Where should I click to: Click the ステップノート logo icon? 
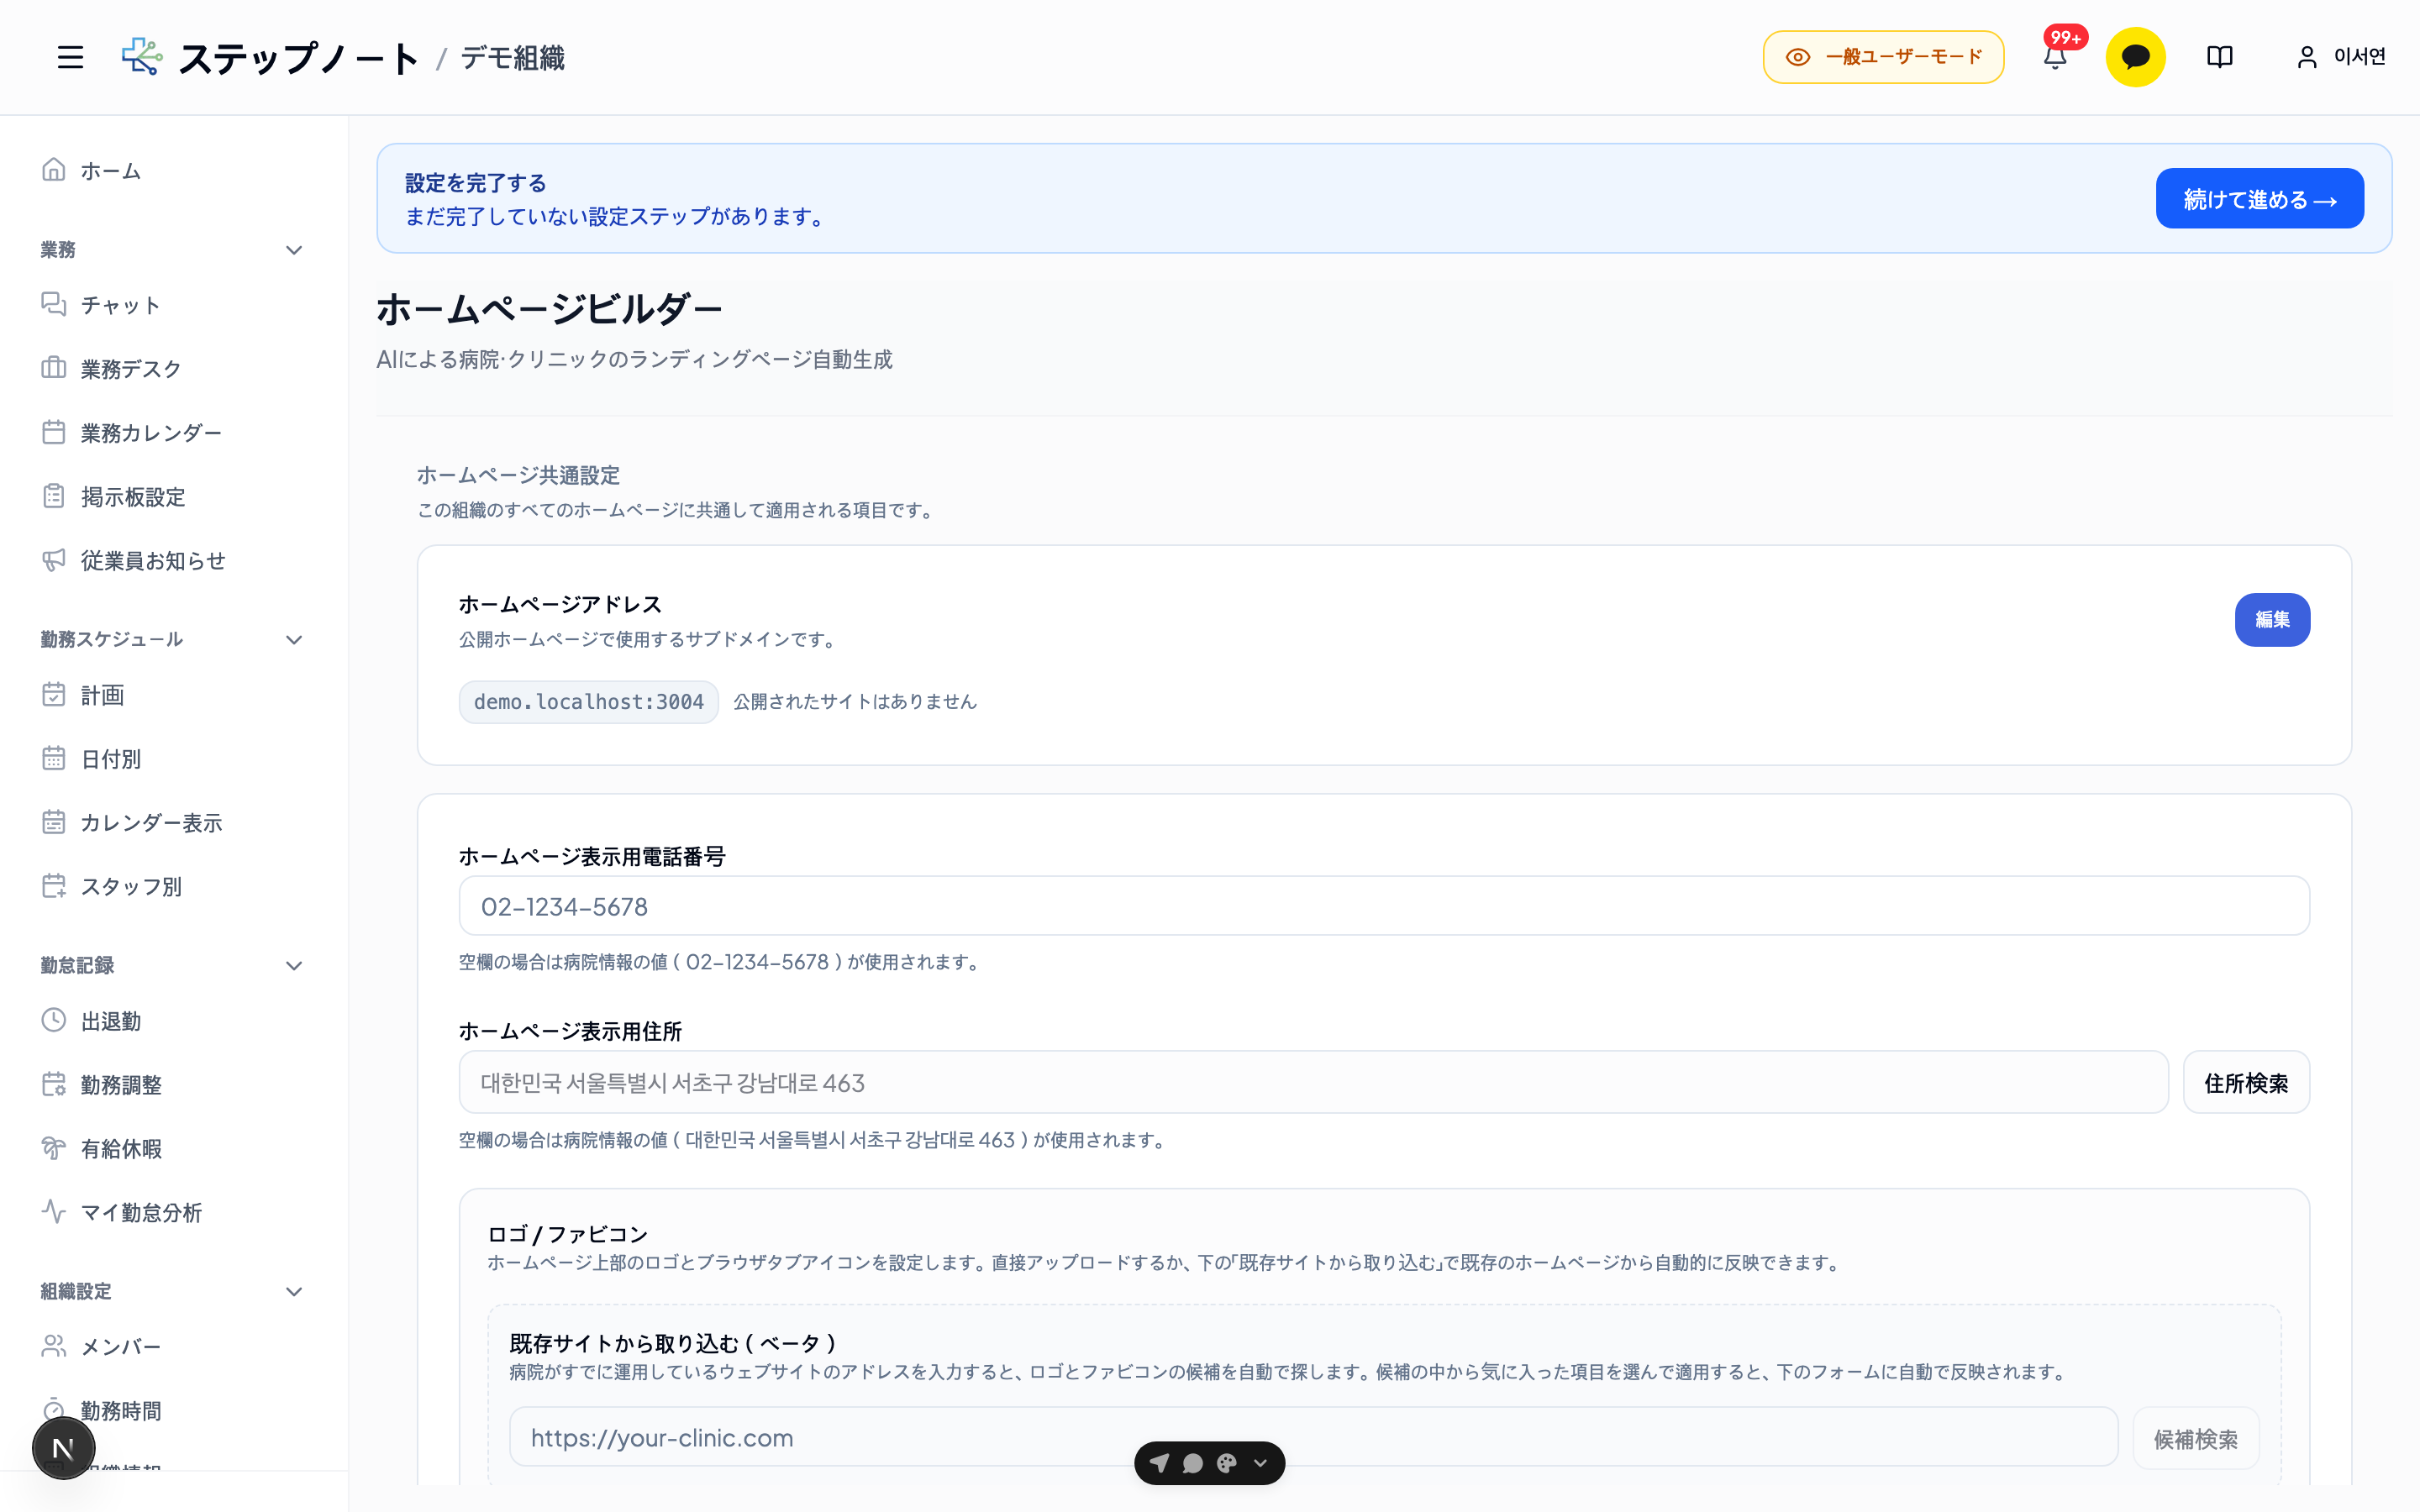(x=142, y=57)
